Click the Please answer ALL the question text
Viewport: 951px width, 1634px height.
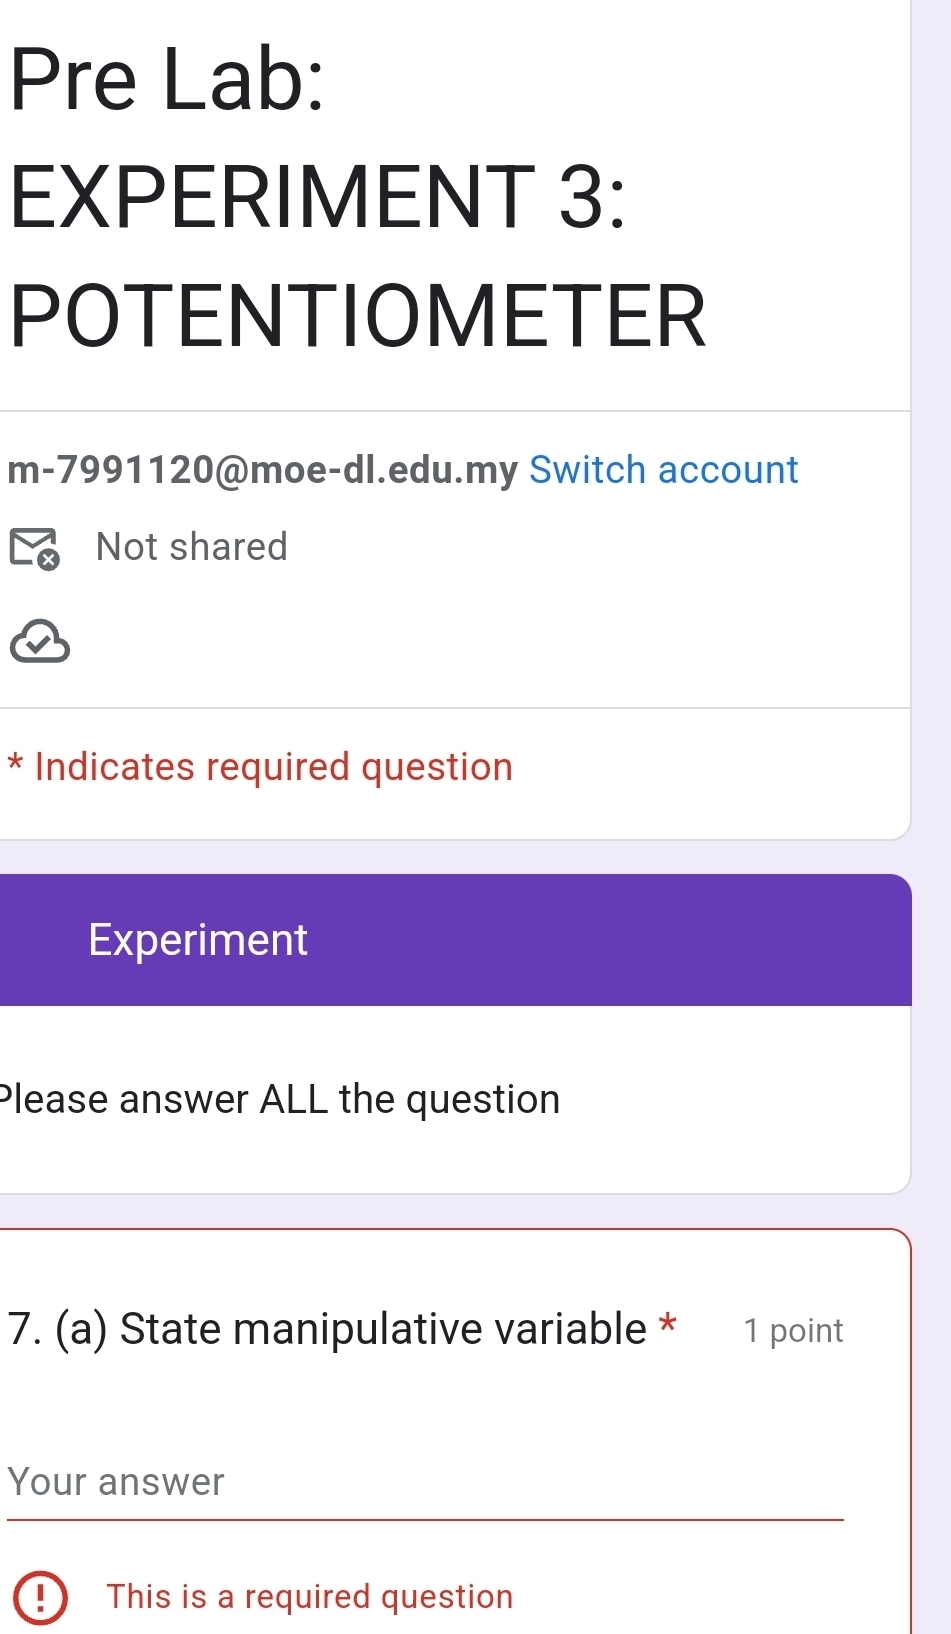[280, 1099]
